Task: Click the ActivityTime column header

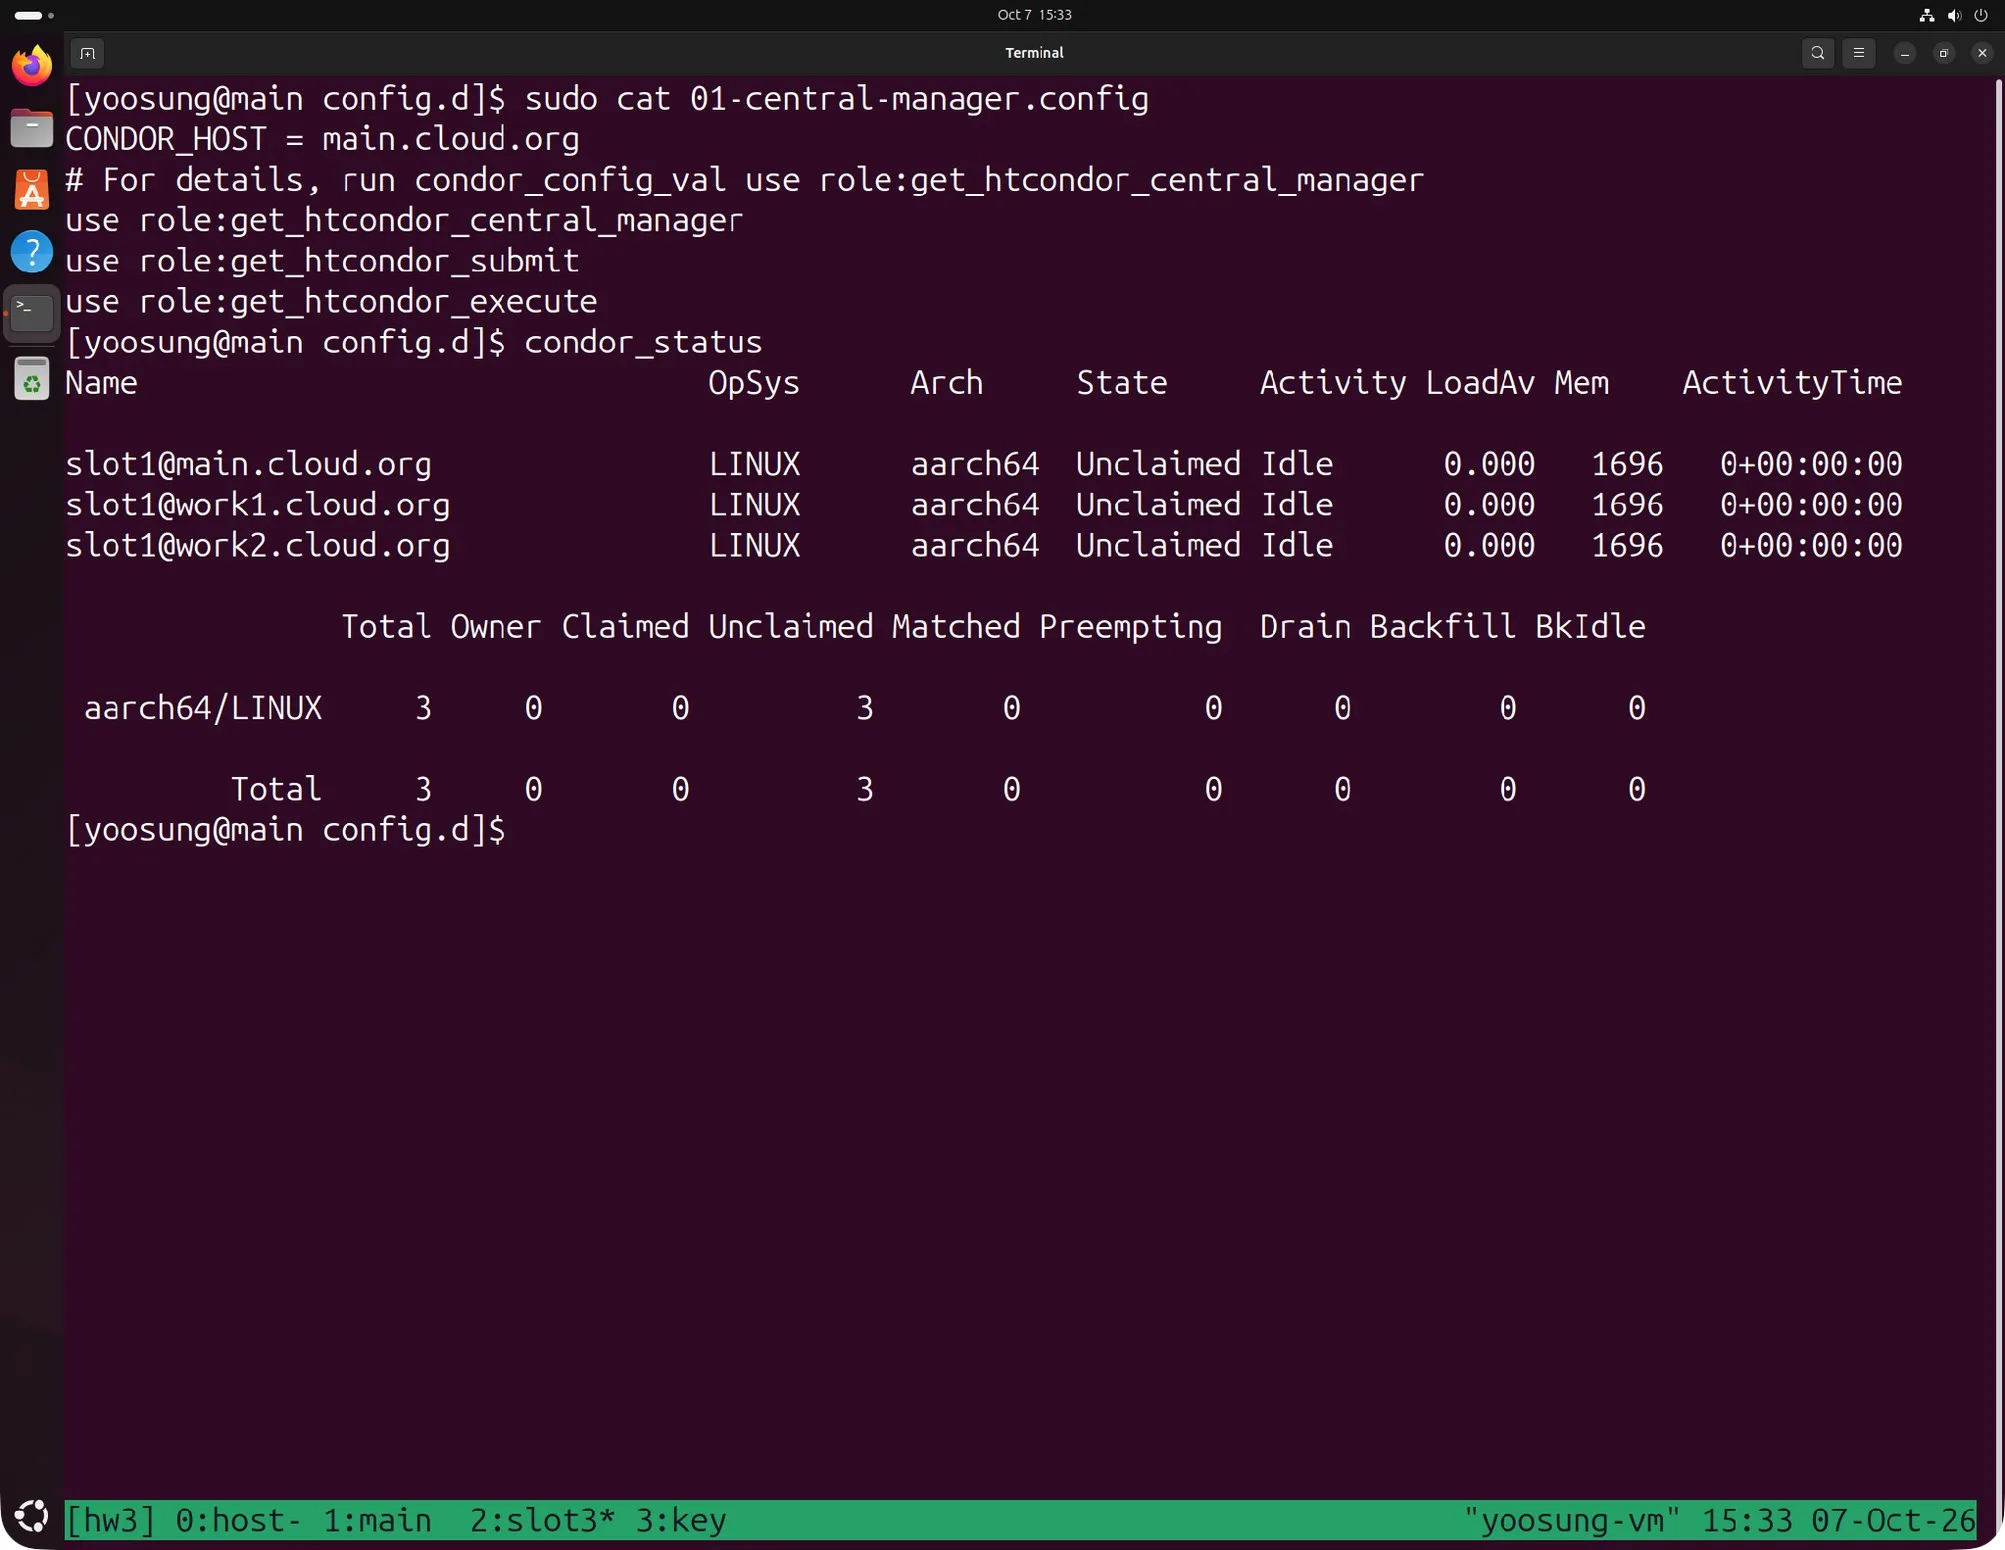Action: coord(1792,383)
